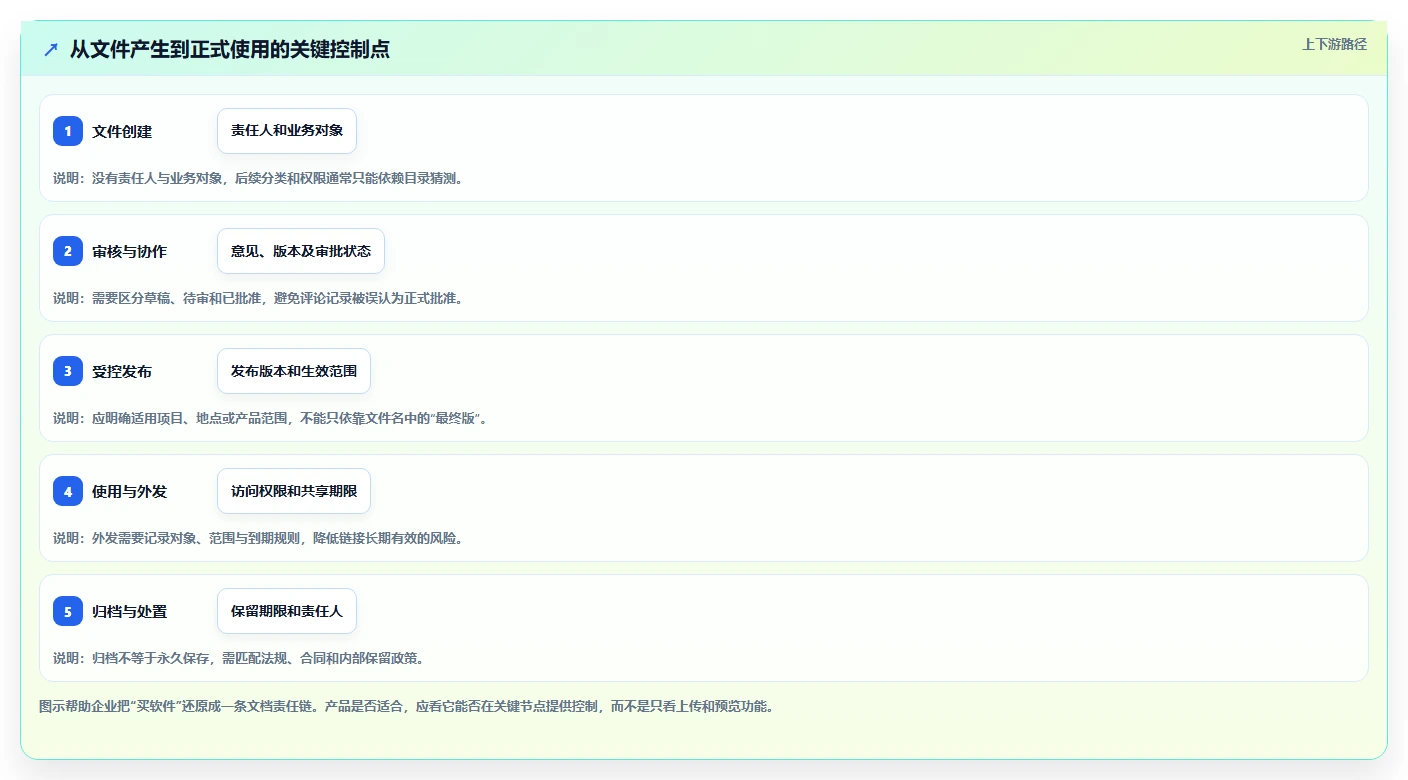
Task: Click the 访问权限和共享期限 tag
Action: pyautogui.click(x=294, y=491)
